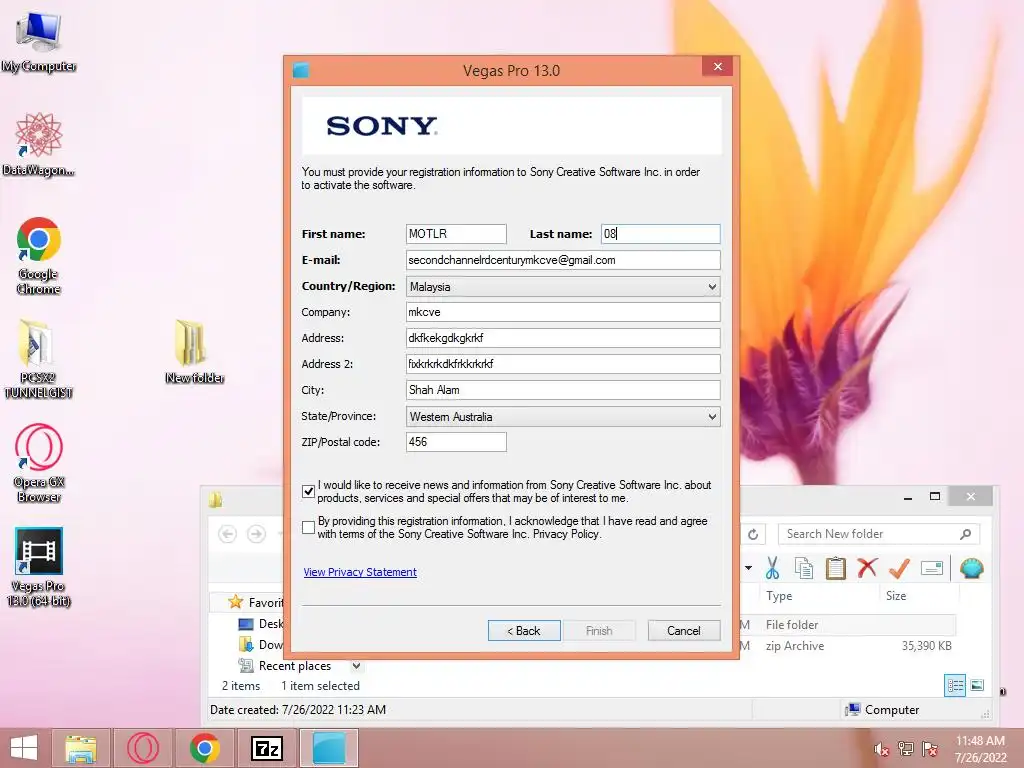Launch the Vegas Pro 13.0 (64-bit) shortcut
Viewport: 1024px width, 768px height.
click(39, 567)
